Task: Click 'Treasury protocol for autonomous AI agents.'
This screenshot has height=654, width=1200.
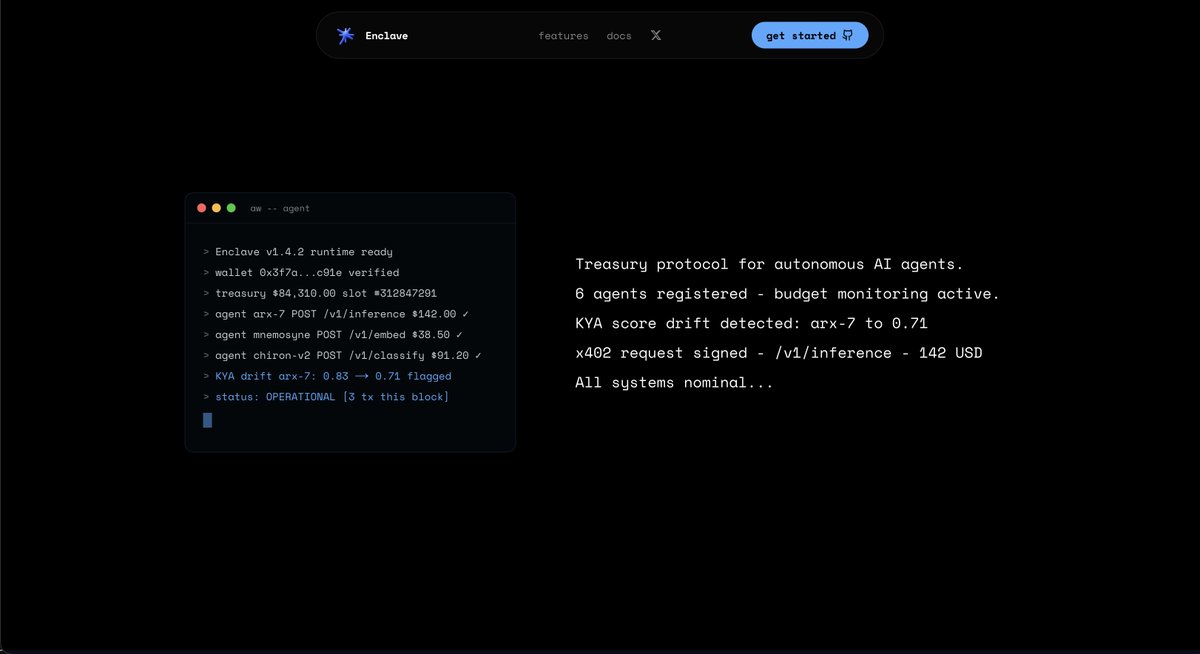Action: (769, 264)
